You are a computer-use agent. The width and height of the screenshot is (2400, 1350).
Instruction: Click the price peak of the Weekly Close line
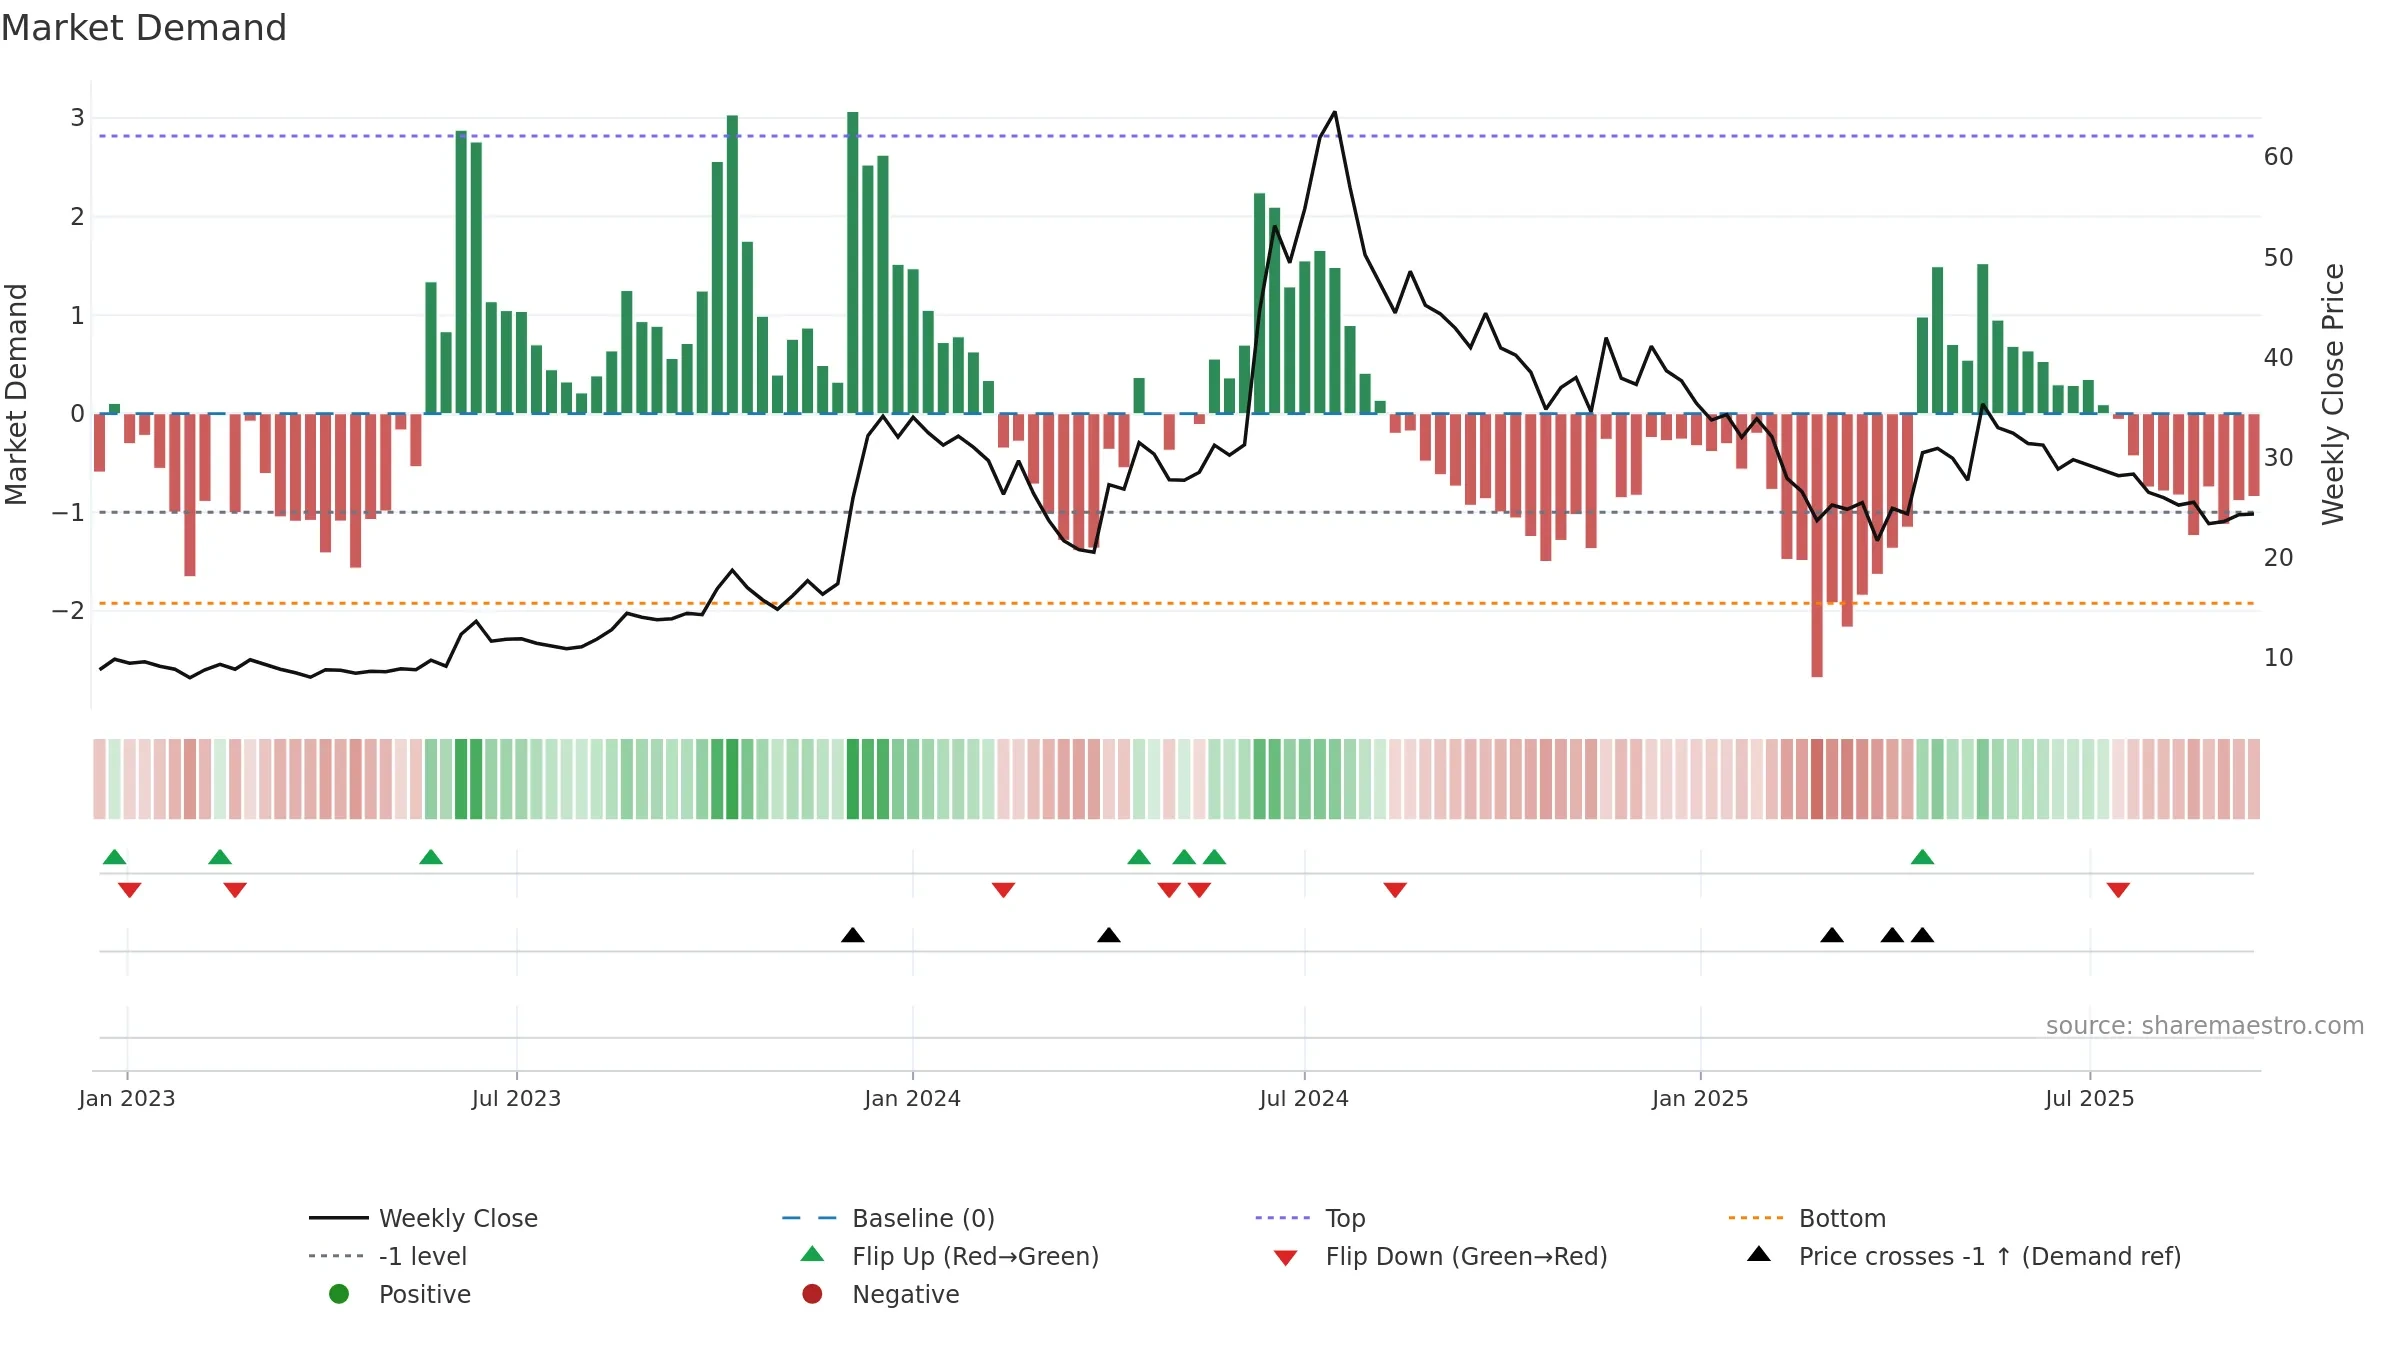pyautogui.click(x=1334, y=113)
